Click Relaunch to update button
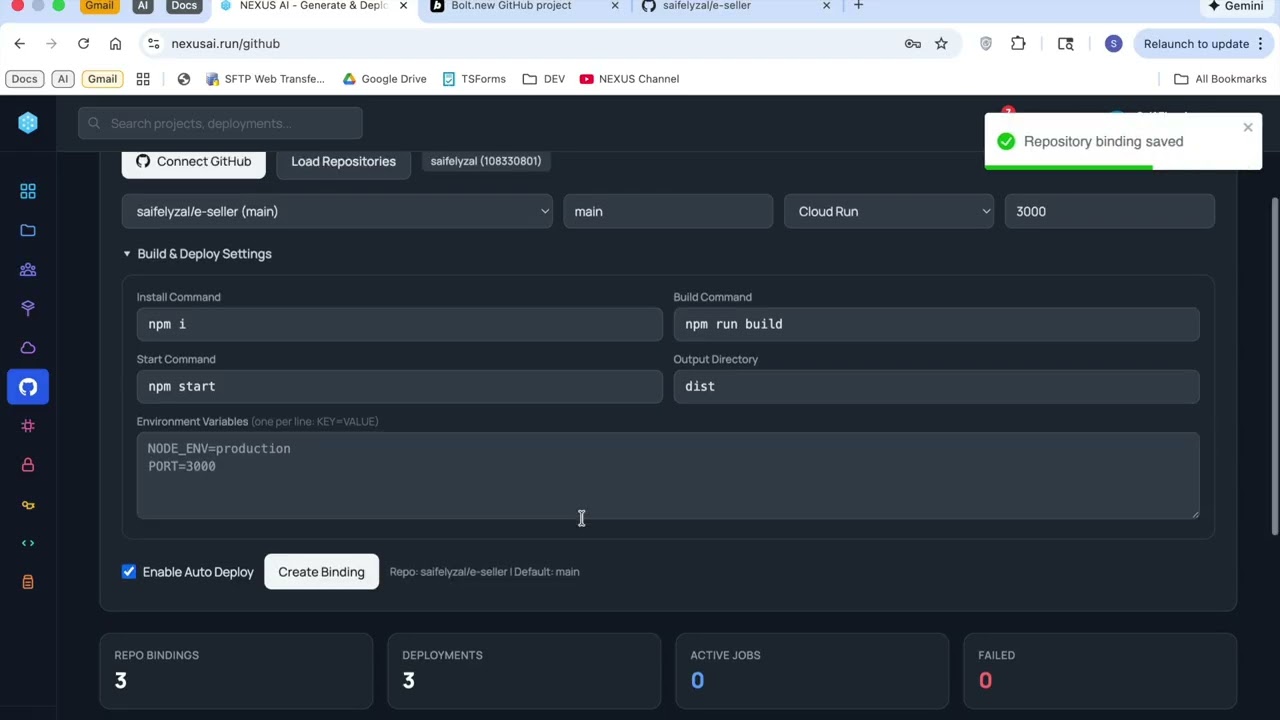Screen dimensions: 1280x720 tap(1203, 44)
